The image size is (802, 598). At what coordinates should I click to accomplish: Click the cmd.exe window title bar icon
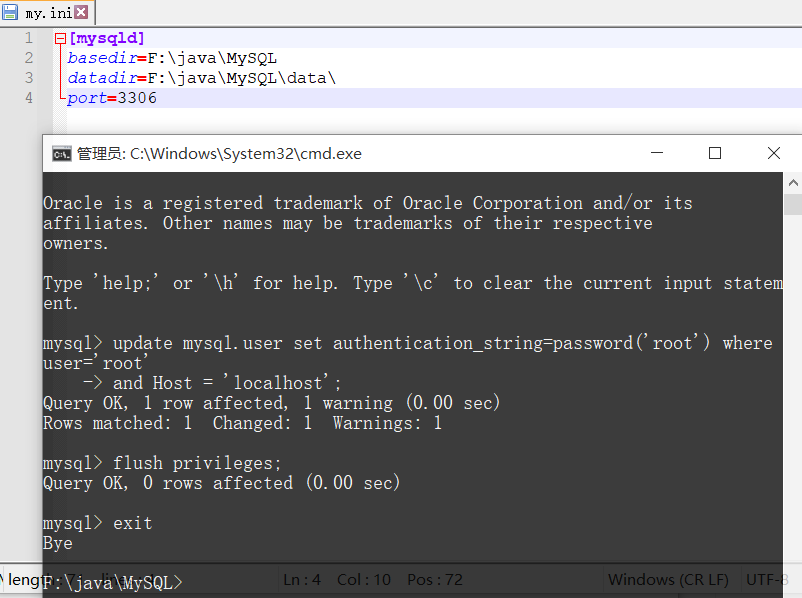61,153
